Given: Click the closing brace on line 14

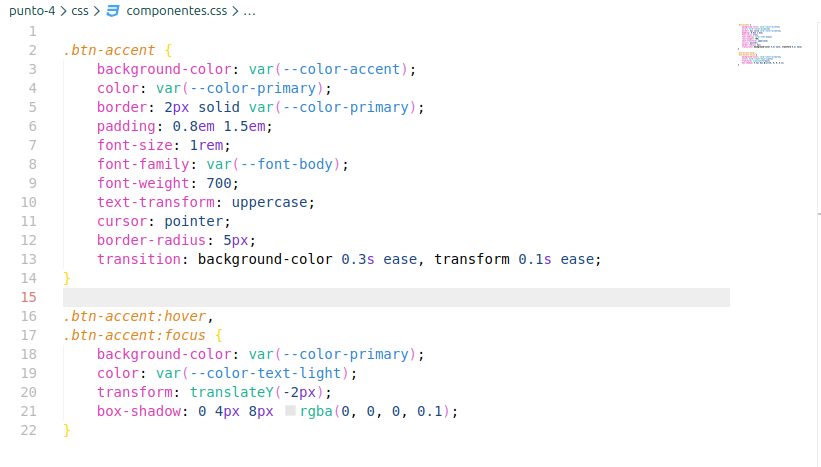Looking at the screenshot, I should pos(67,278).
